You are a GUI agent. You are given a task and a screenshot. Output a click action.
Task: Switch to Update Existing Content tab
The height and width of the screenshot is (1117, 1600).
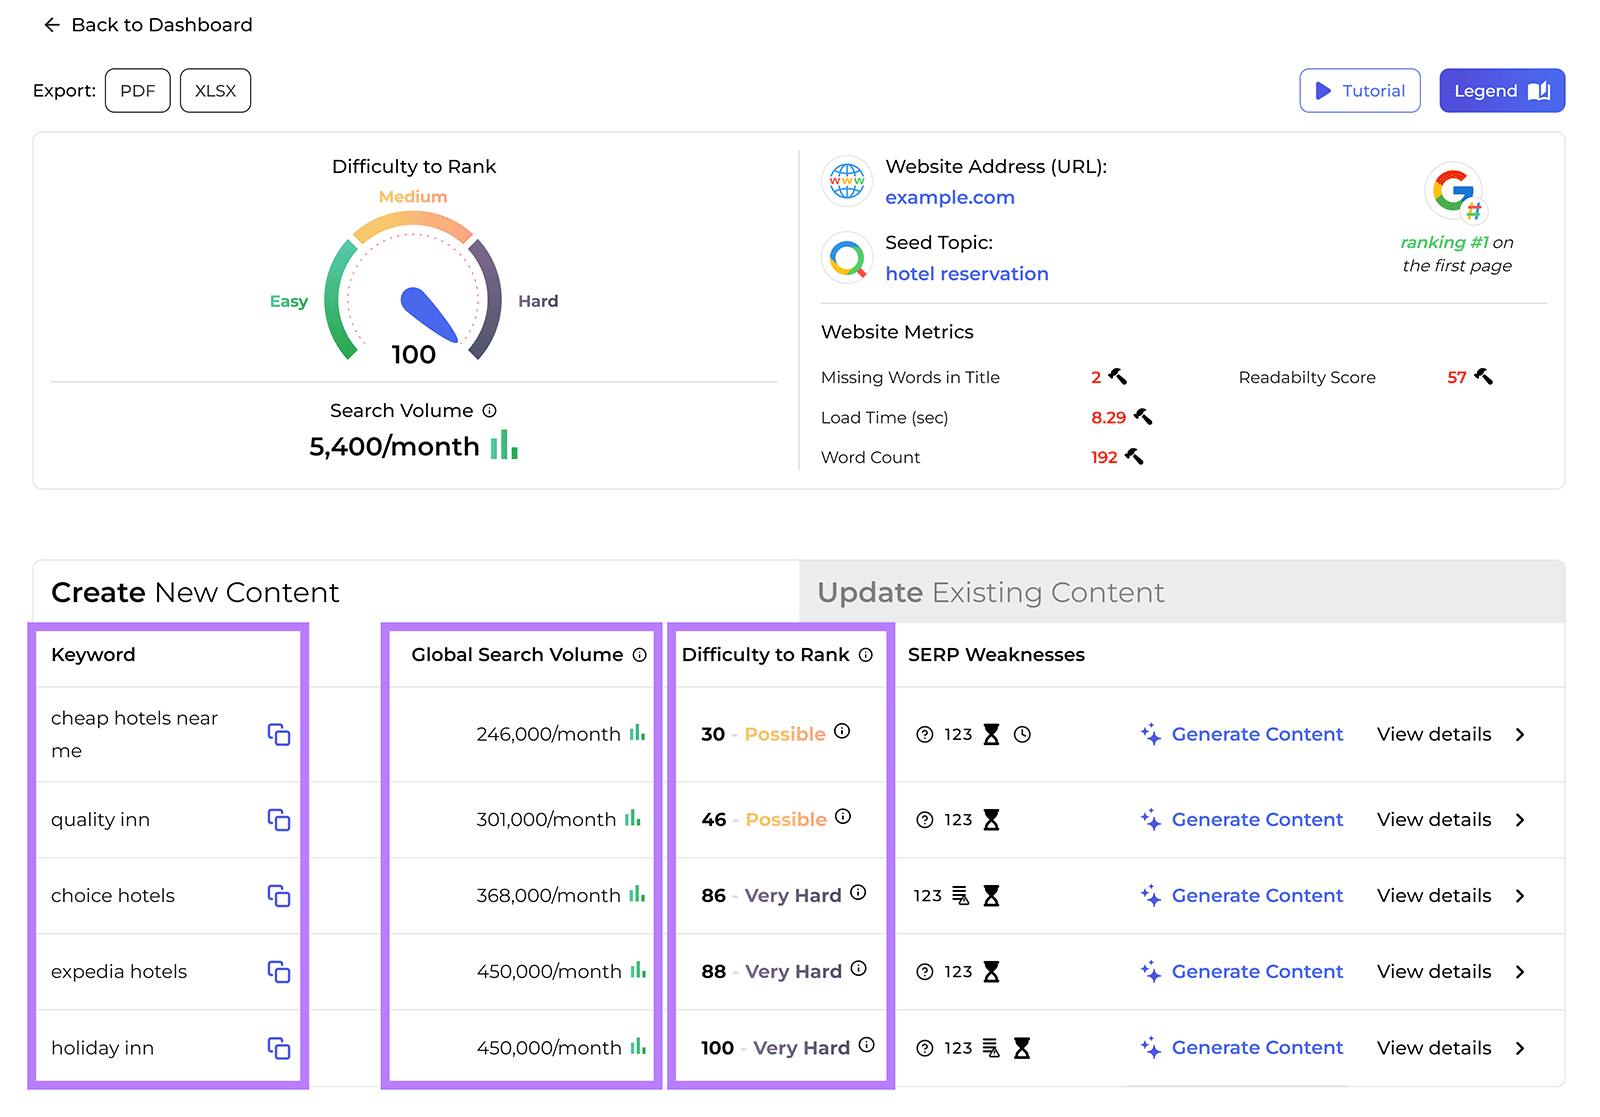click(x=990, y=593)
